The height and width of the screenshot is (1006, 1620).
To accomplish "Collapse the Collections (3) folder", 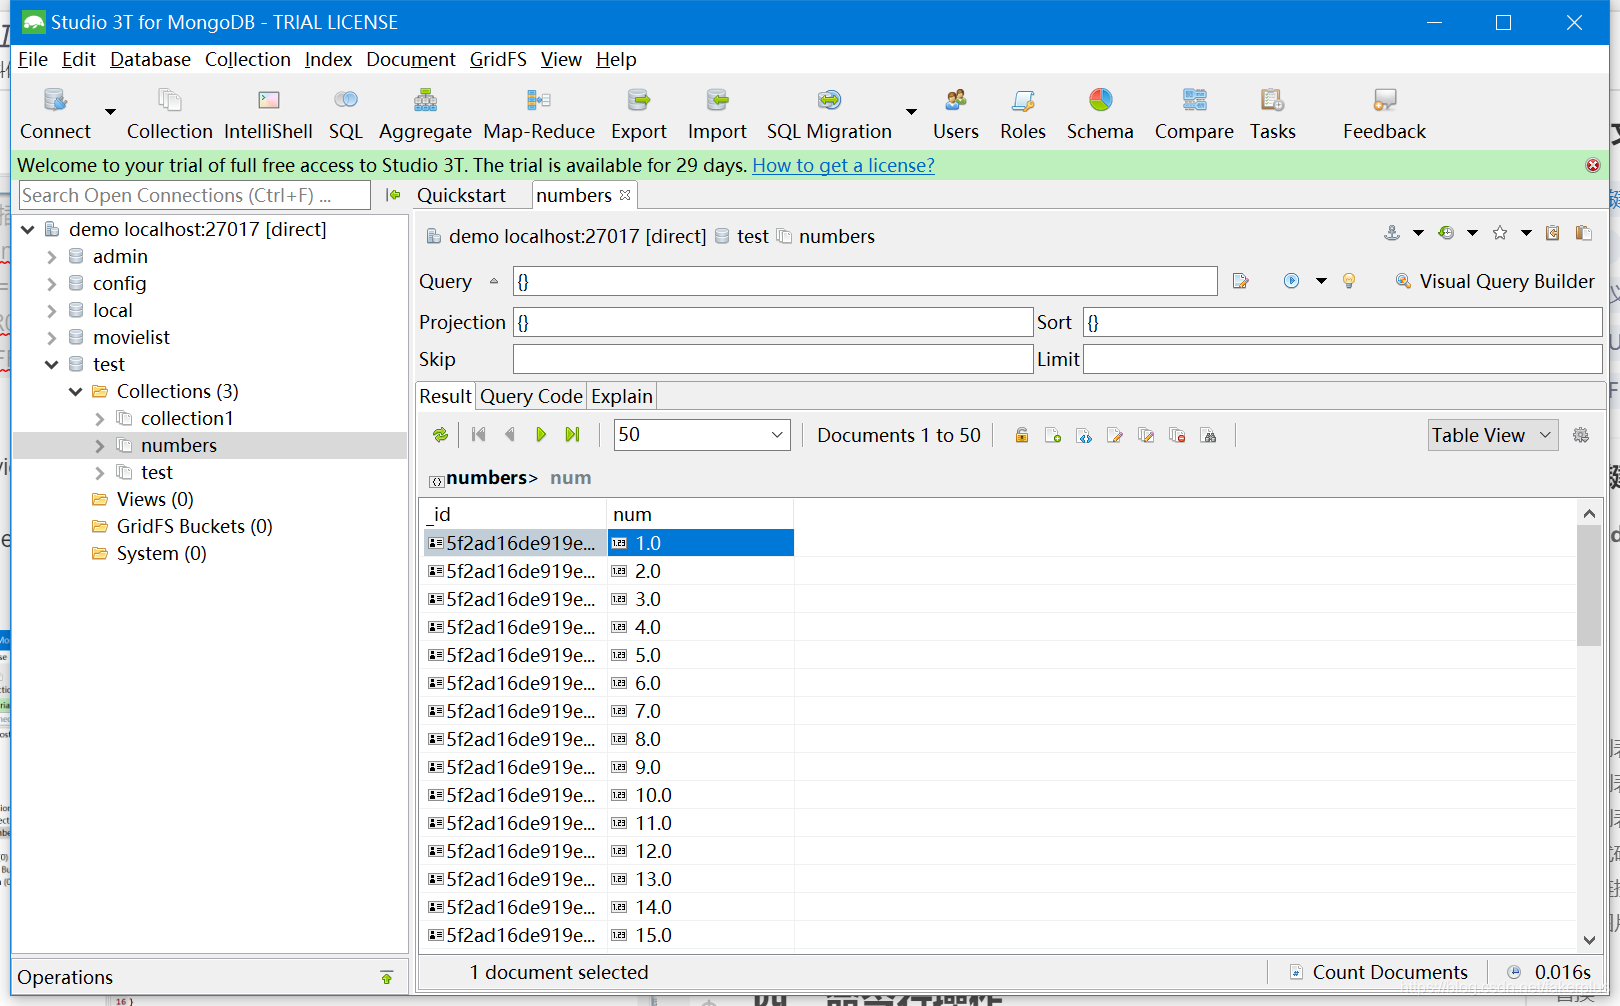I will coord(76,392).
